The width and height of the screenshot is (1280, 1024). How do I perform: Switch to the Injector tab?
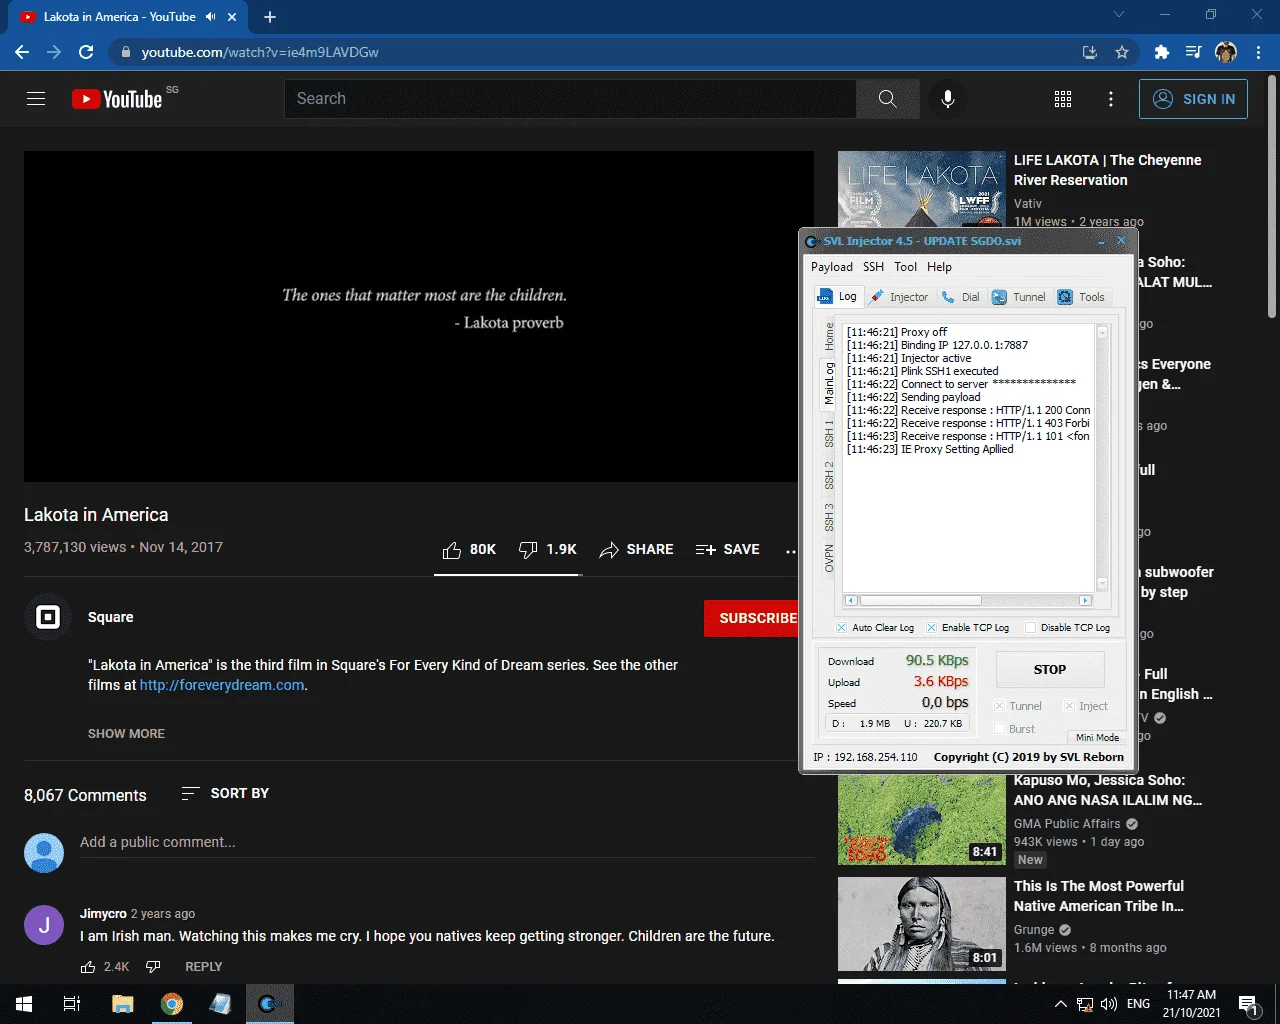coord(899,297)
